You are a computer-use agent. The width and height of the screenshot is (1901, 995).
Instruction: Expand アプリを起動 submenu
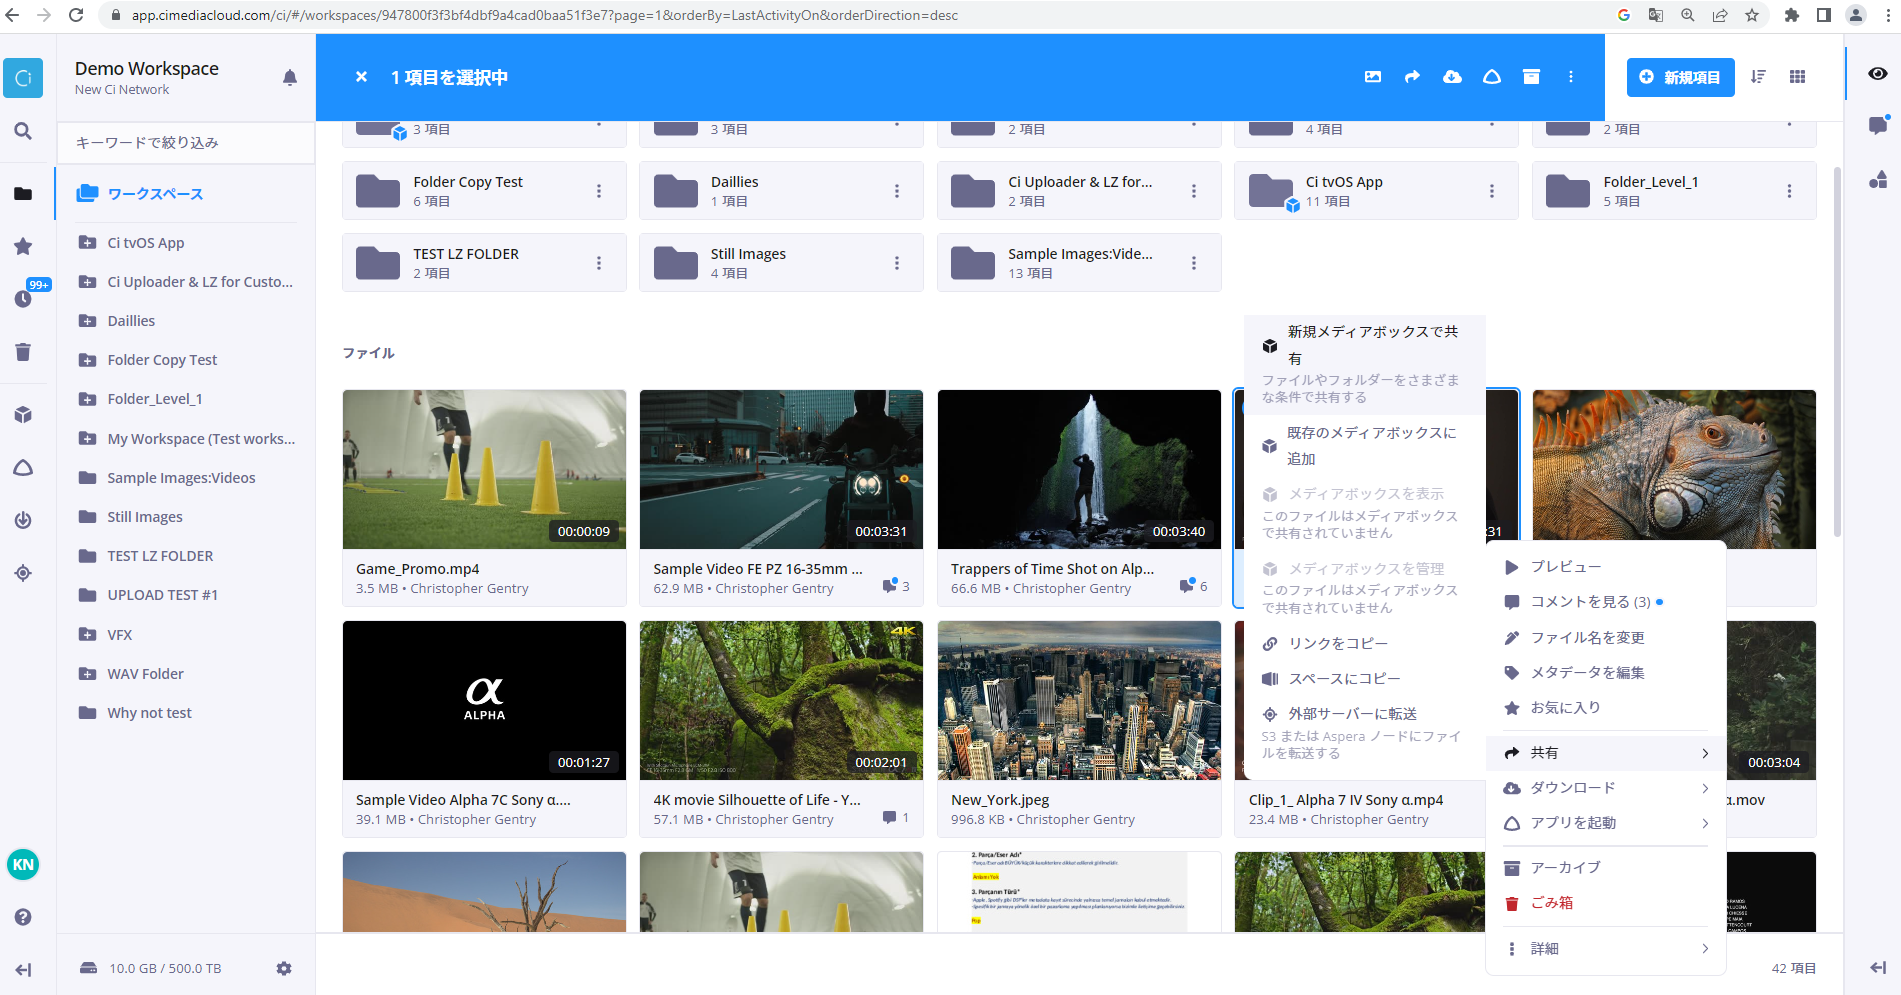(x=1606, y=823)
